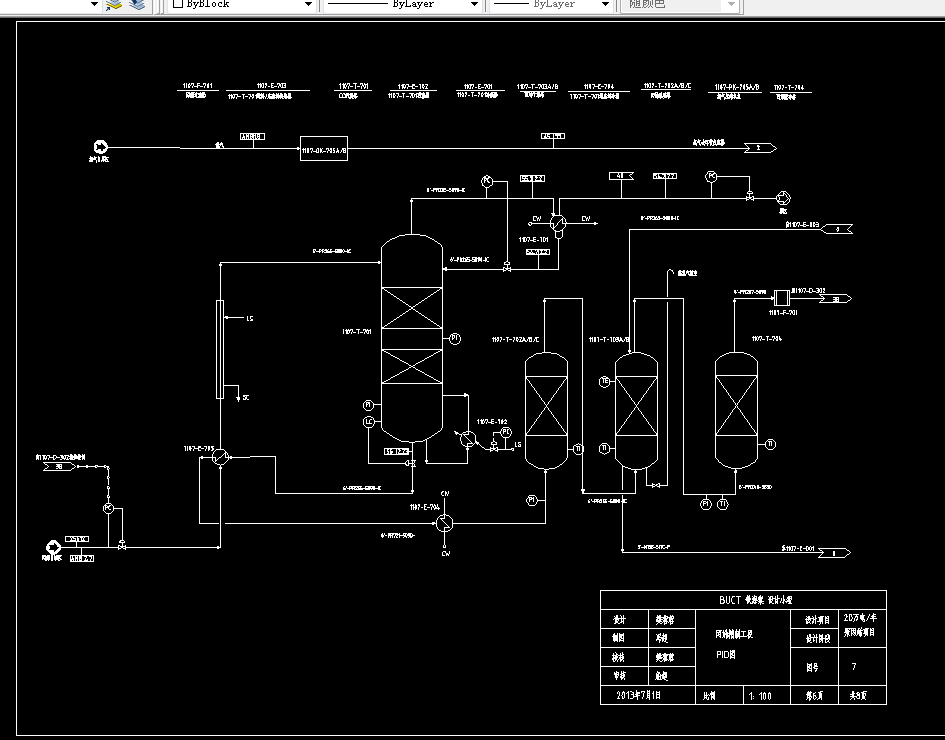Click the Layer Previous icon
This screenshot has width=945, height=740.
137,5
